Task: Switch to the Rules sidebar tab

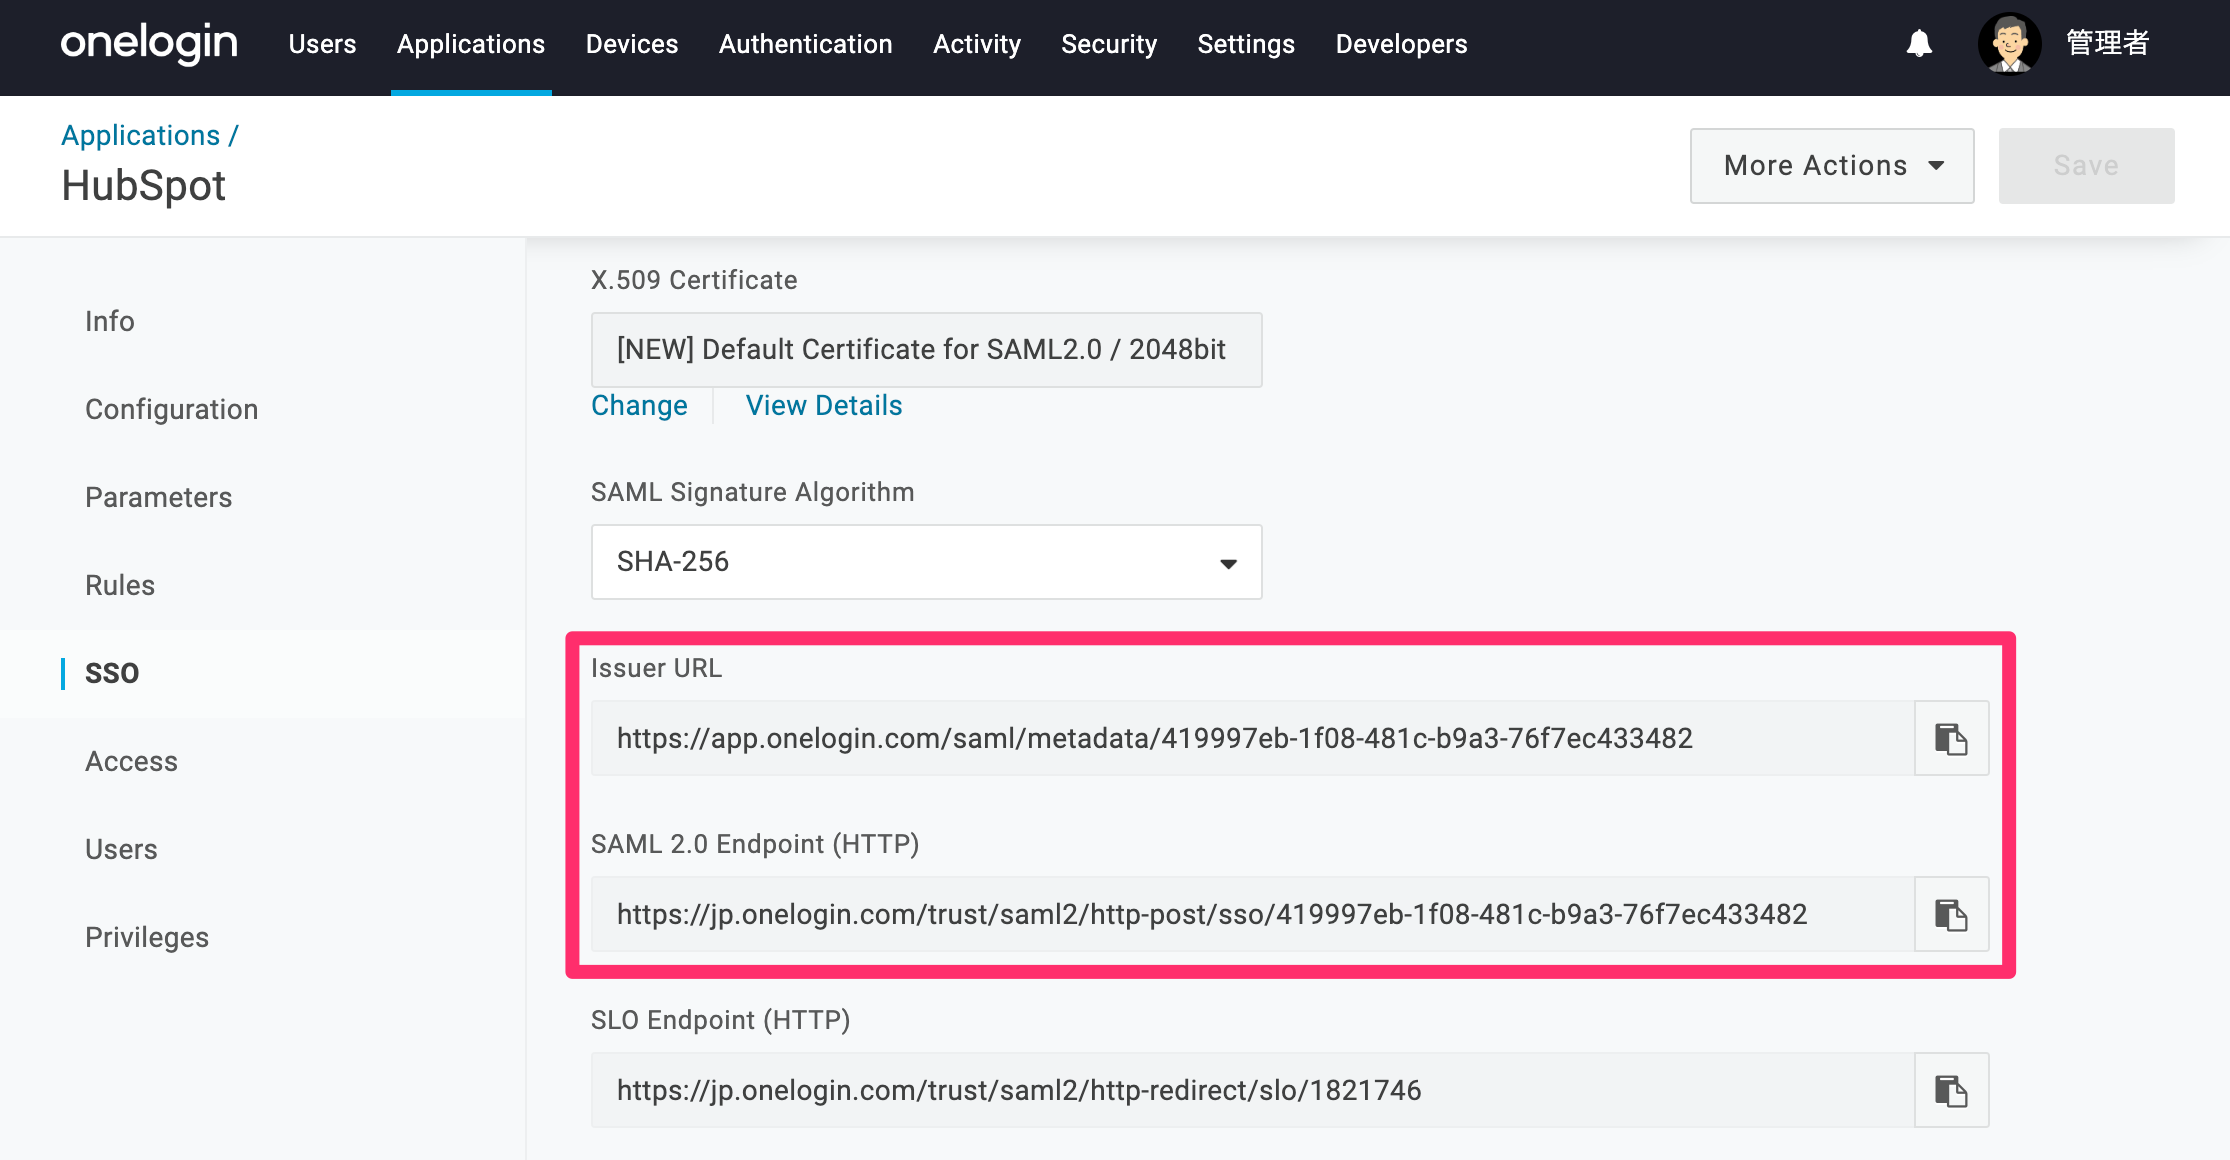Action: click(x=120, y=585)
